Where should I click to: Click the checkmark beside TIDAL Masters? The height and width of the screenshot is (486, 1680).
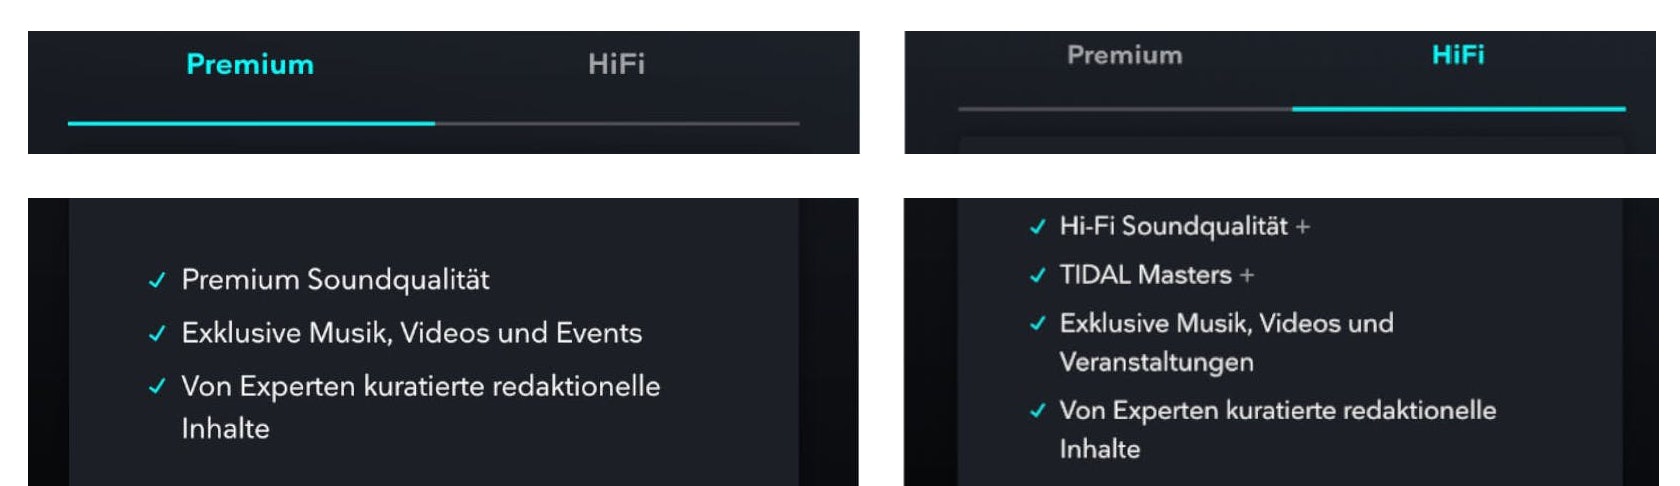[1037, 275]
